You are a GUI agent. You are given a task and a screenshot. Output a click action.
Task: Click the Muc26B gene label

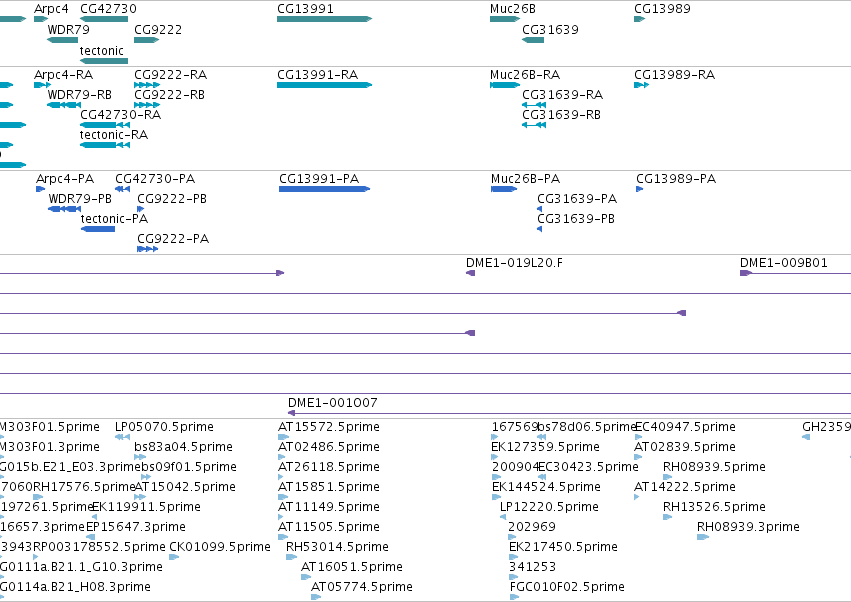coord(512,9)
